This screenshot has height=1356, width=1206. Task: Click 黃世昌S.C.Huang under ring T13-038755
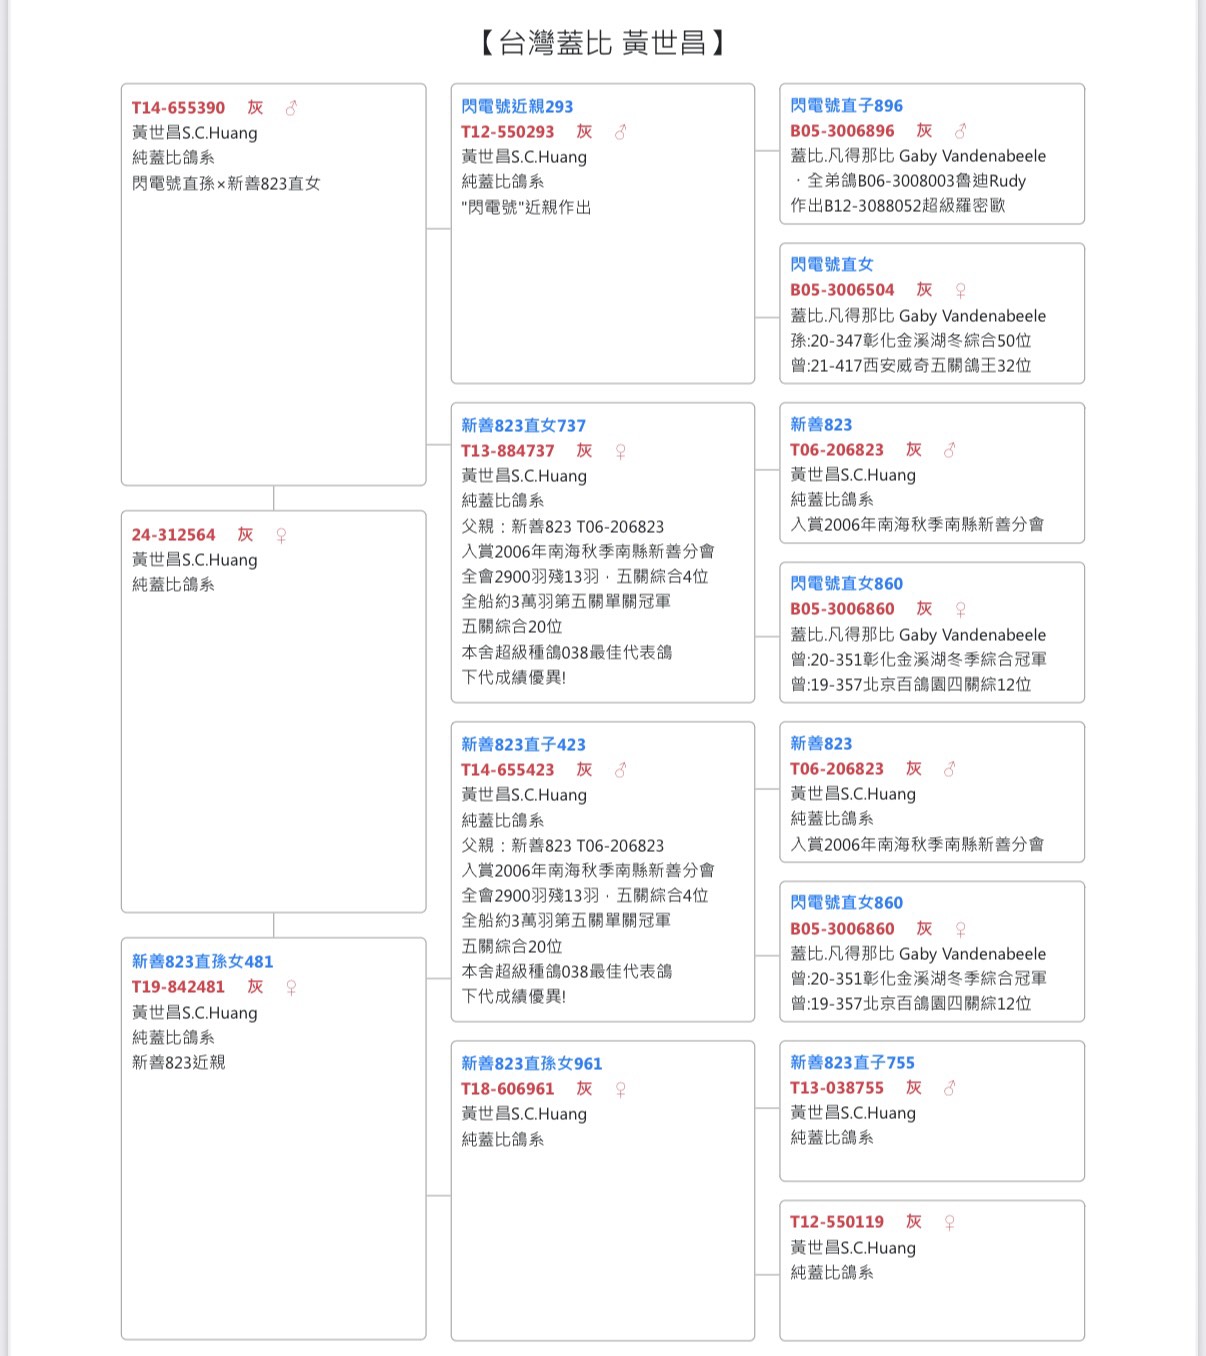[x=853, y=1113]
